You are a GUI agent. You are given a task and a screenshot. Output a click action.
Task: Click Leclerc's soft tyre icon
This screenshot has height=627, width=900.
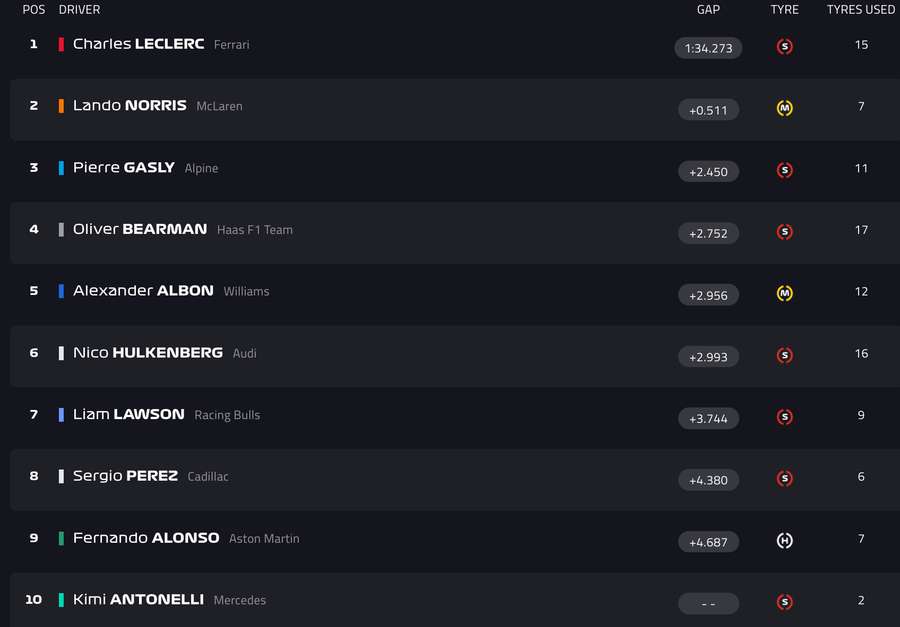(785, 47)
